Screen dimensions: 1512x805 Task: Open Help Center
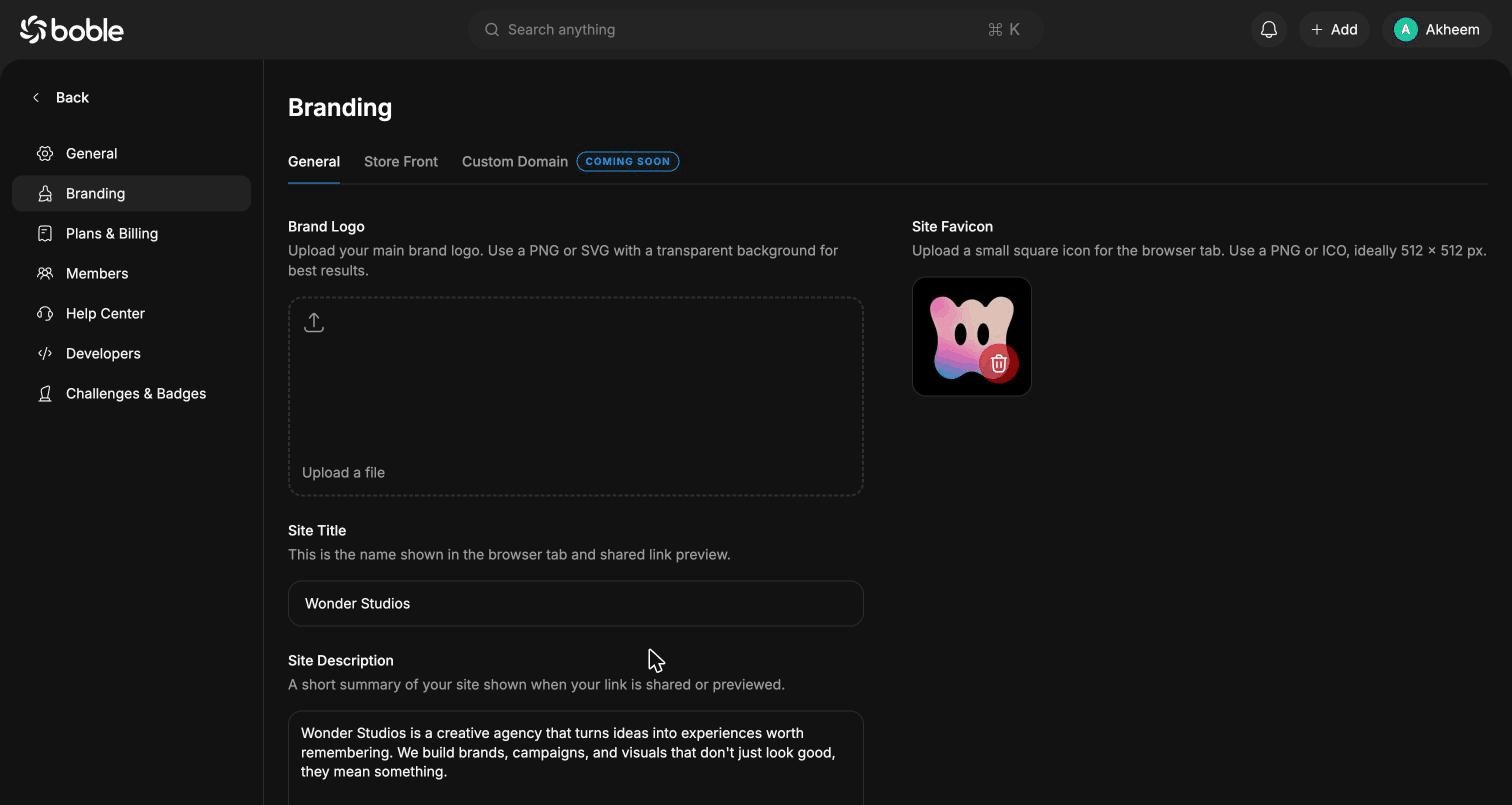131,313
